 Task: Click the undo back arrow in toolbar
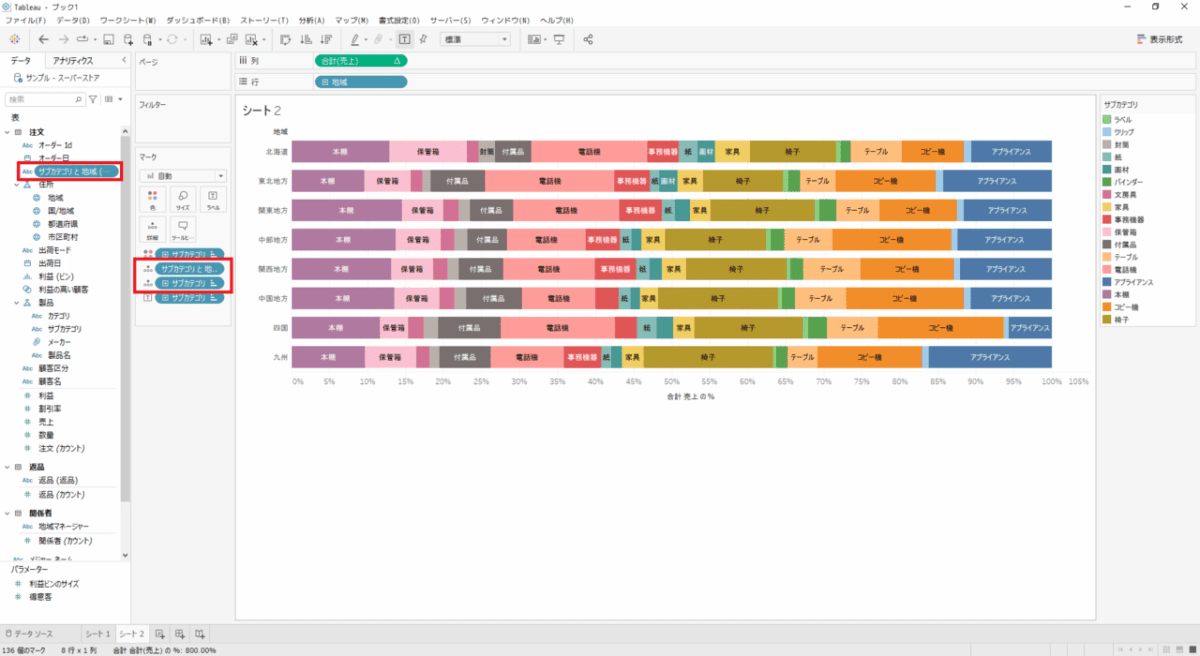tap(43, 39)
